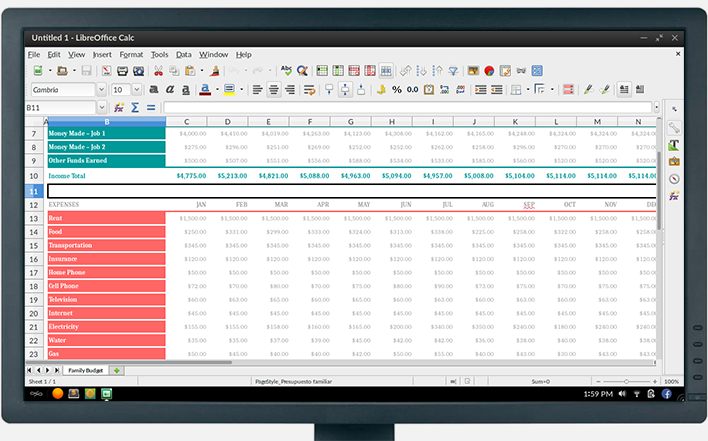Click the Cut scissors icon
Screen dimensions: 708x441
(158, 72)
